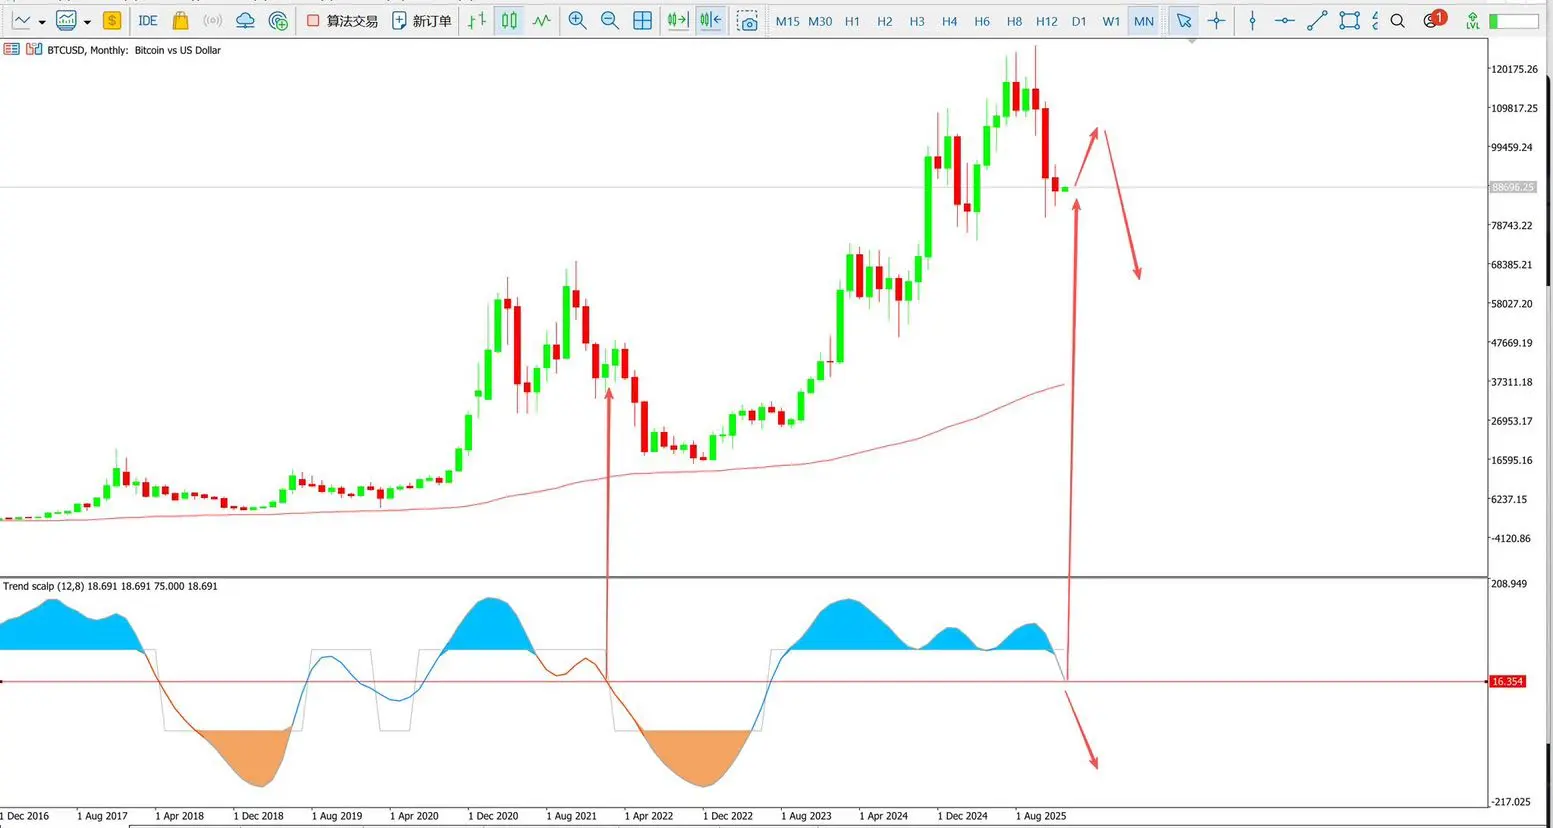Toggle the 算法交易 algo trading button

coord(342,20)
